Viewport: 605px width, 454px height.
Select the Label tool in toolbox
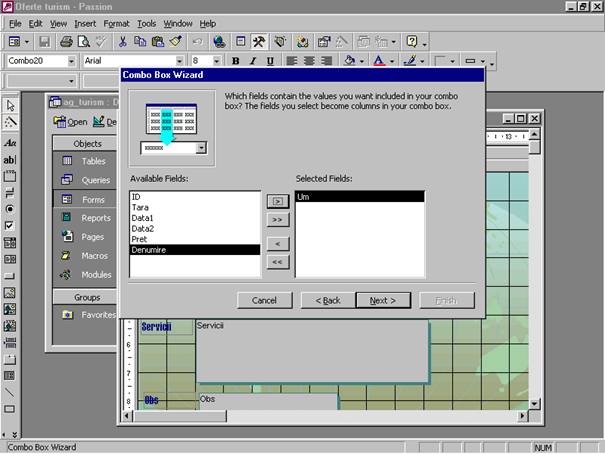pyautogui.click(x=10, y=141)
